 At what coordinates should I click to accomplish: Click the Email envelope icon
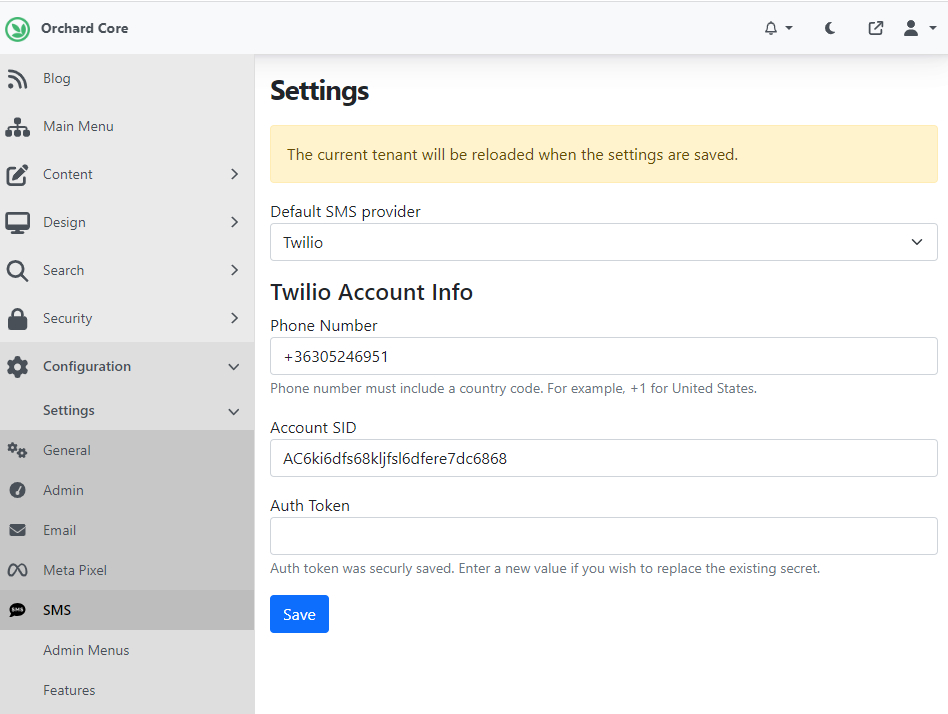pyautogui.click(x=18, y=530)
